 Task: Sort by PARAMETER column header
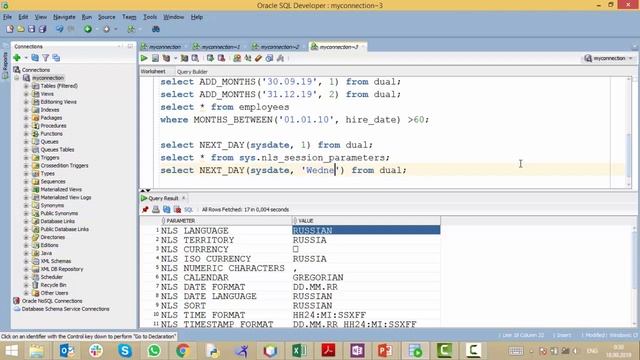pyautogui.click(x=226, y=220)
